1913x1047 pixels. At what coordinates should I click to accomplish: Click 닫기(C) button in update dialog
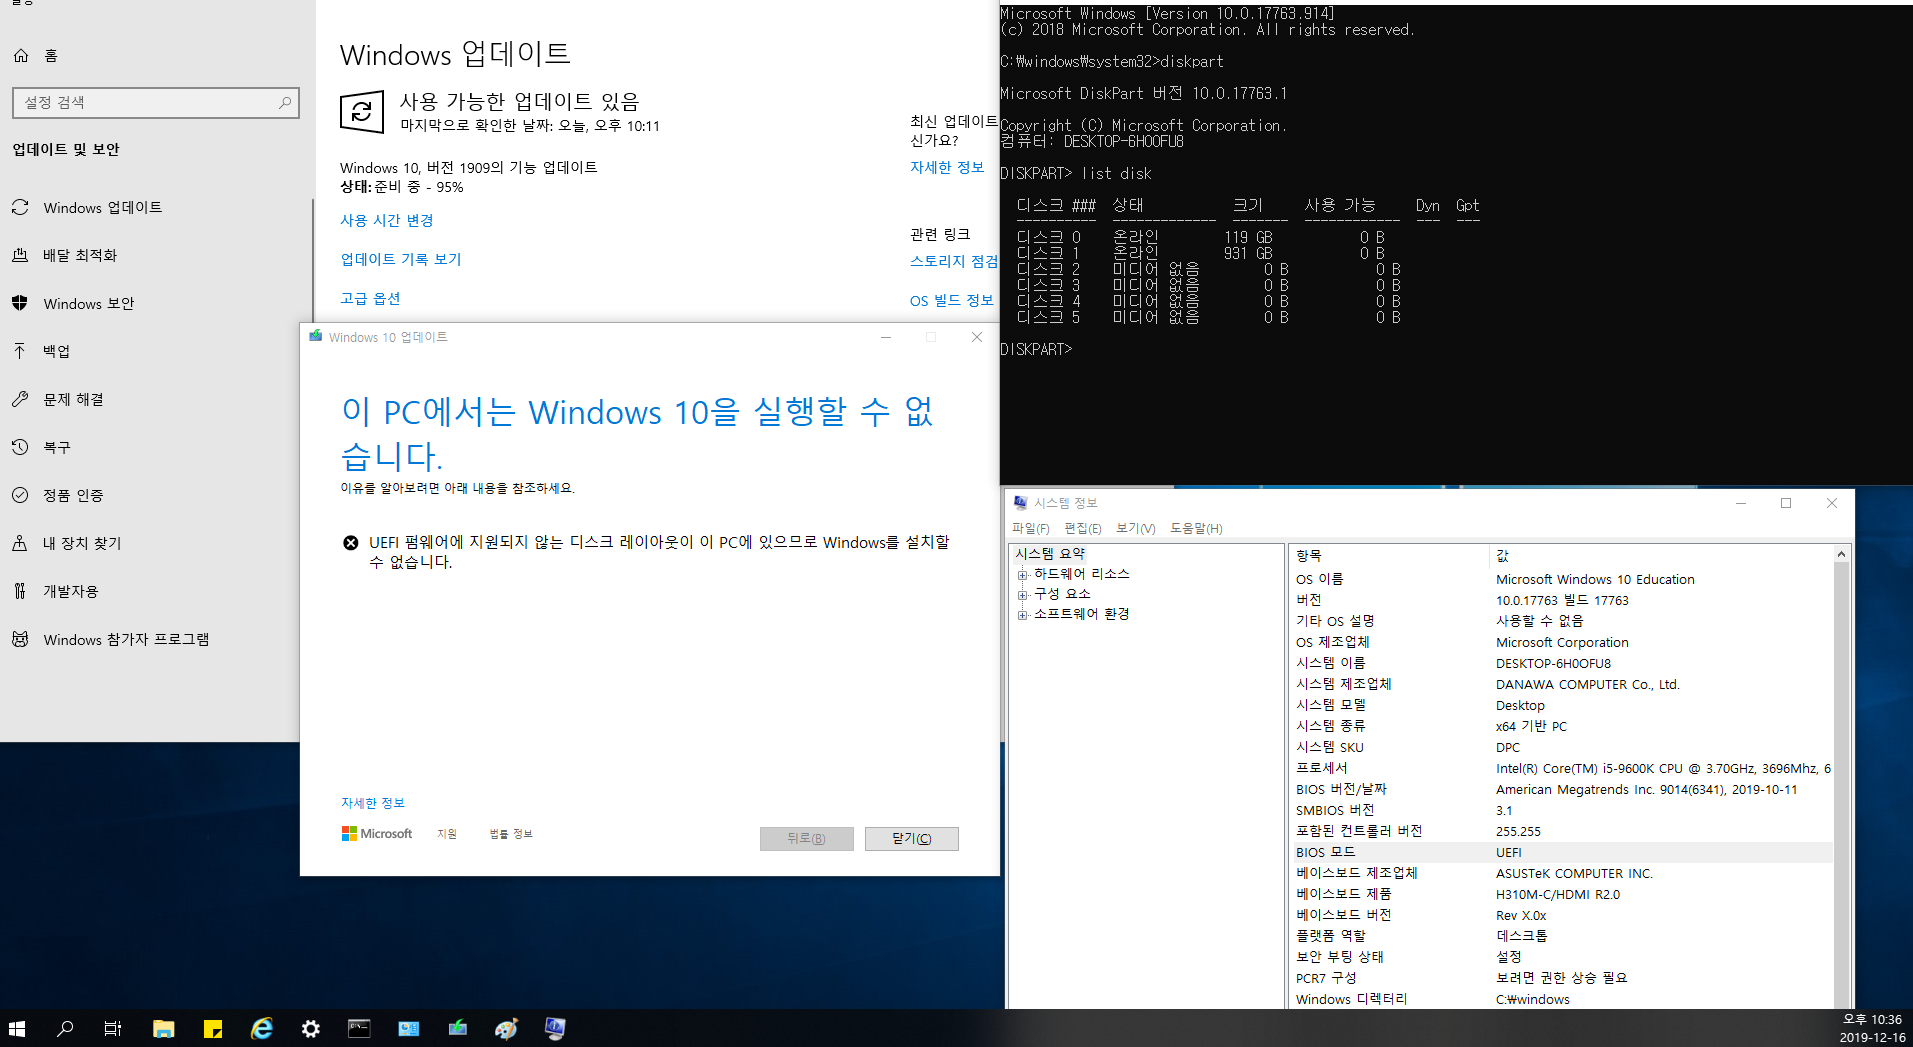coord(912,839)
